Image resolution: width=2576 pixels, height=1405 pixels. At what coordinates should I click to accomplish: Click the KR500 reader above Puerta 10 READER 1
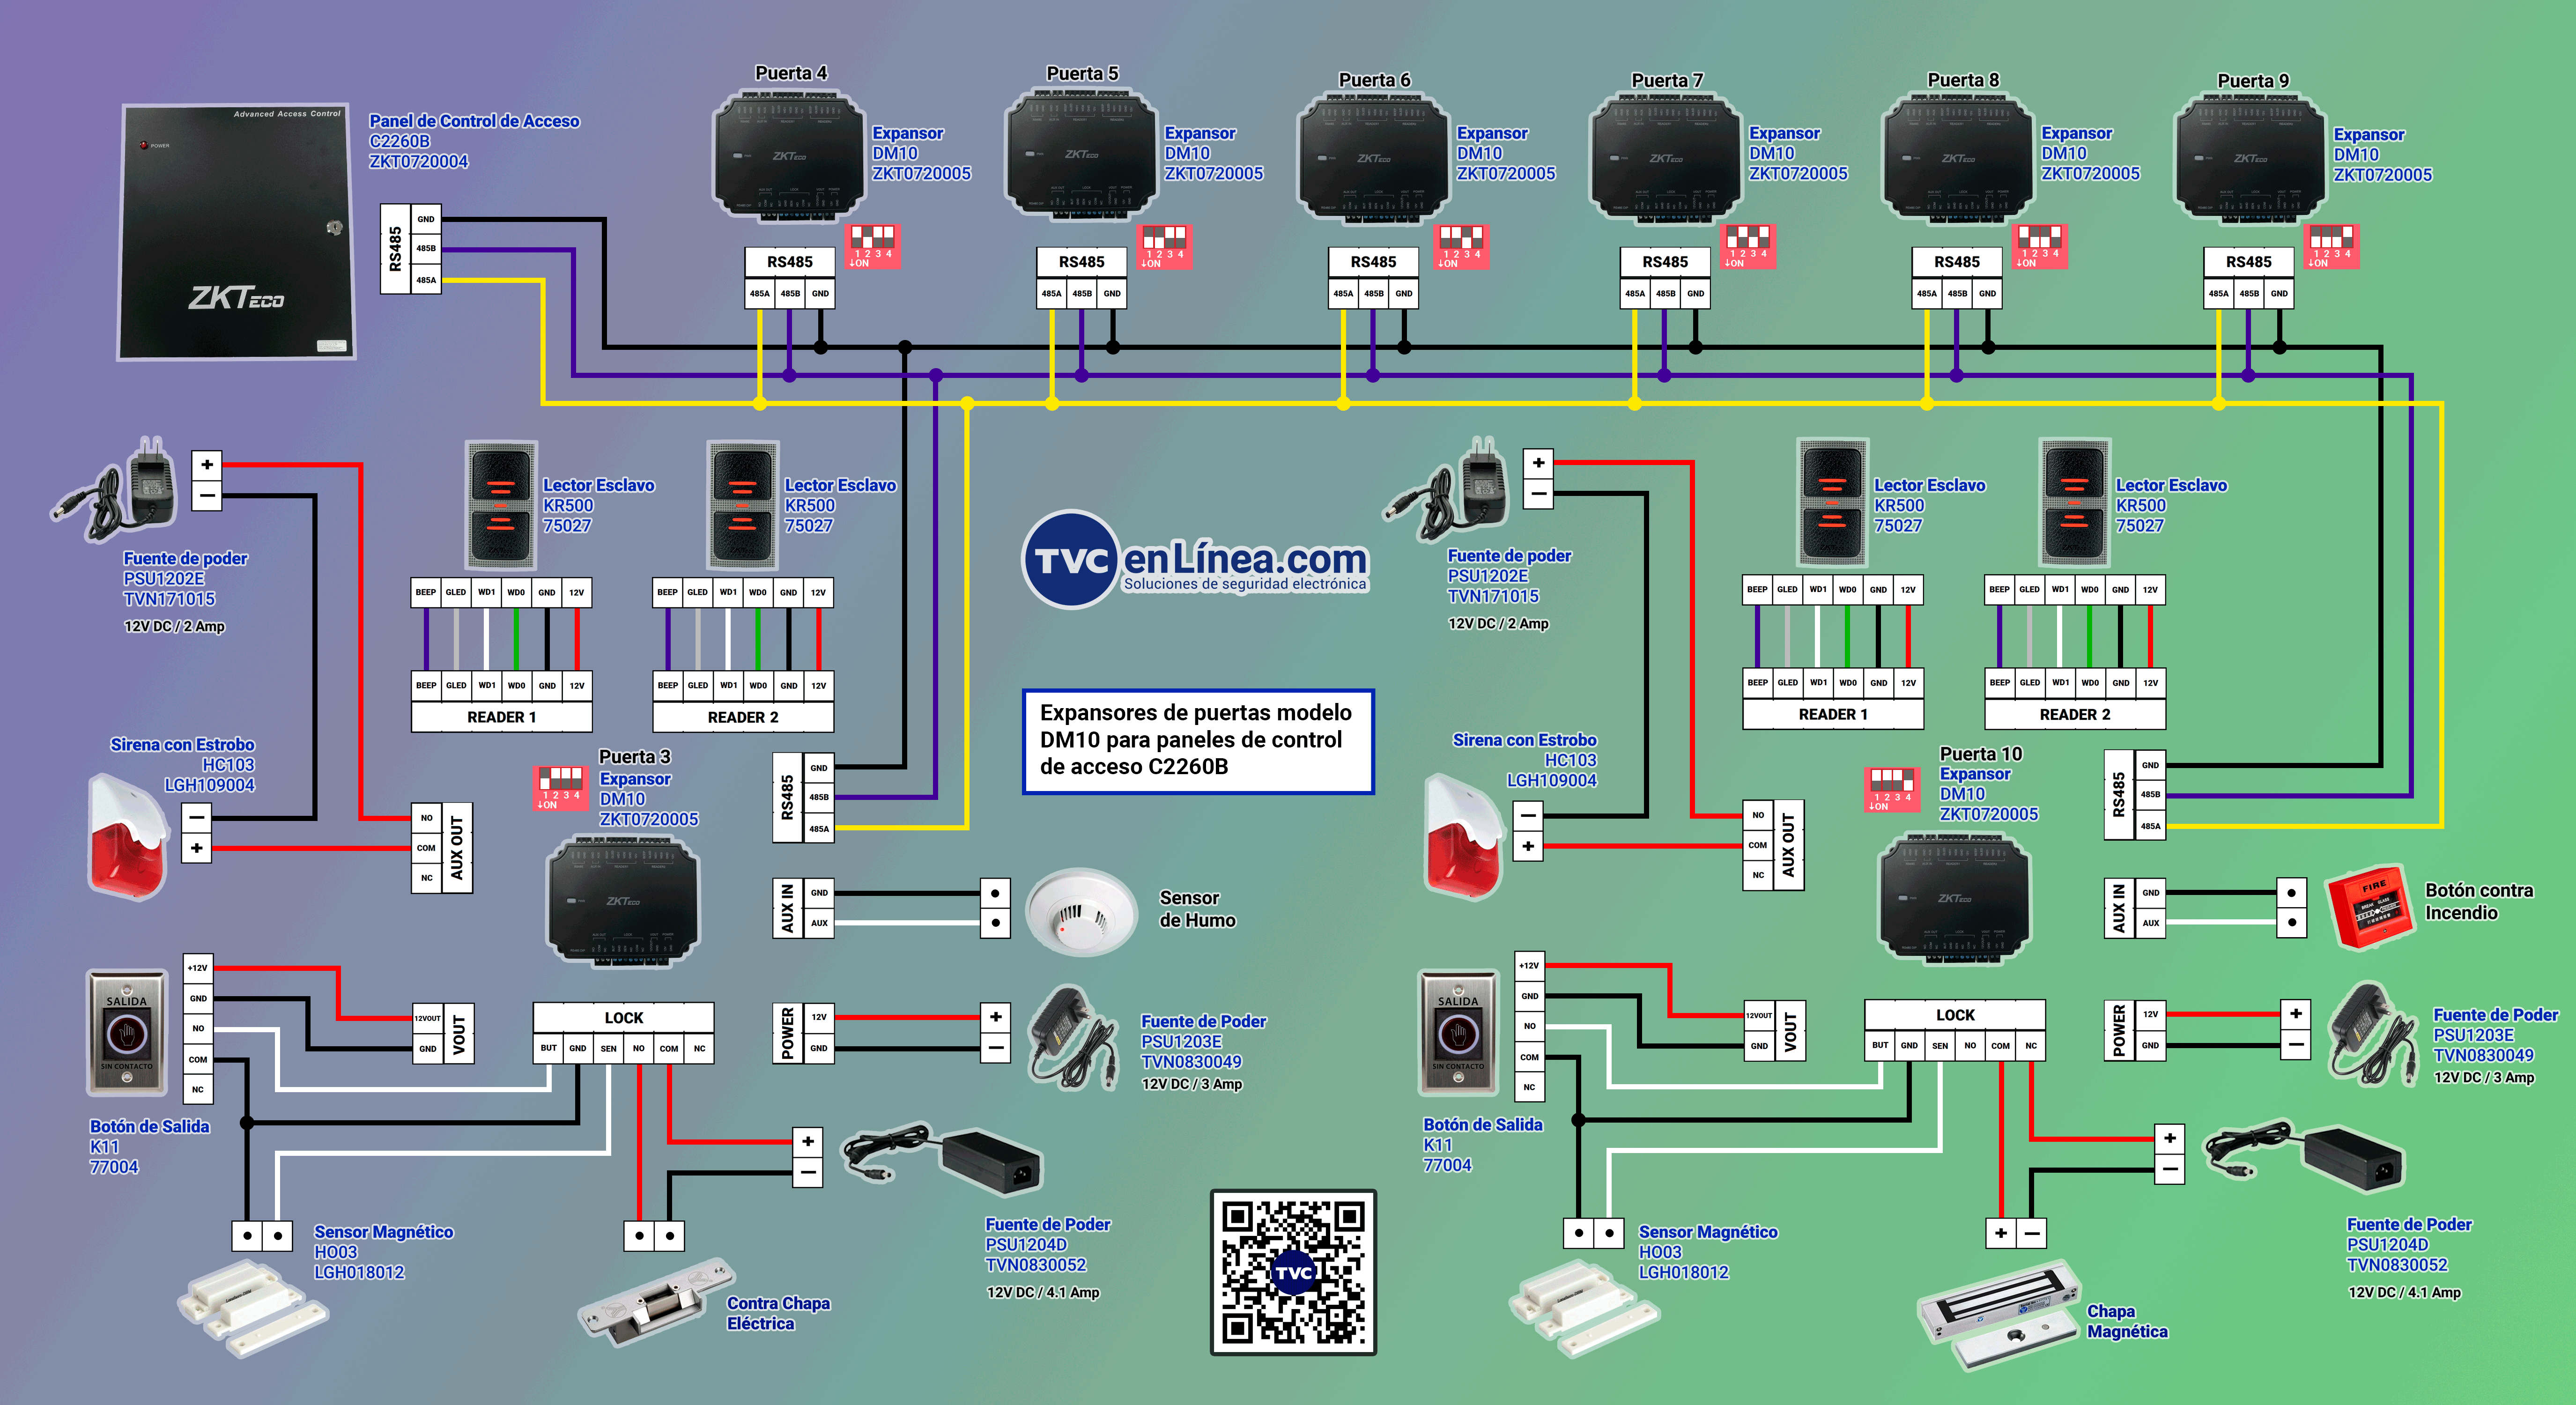pyautogui.click(x=1832, y=503)
